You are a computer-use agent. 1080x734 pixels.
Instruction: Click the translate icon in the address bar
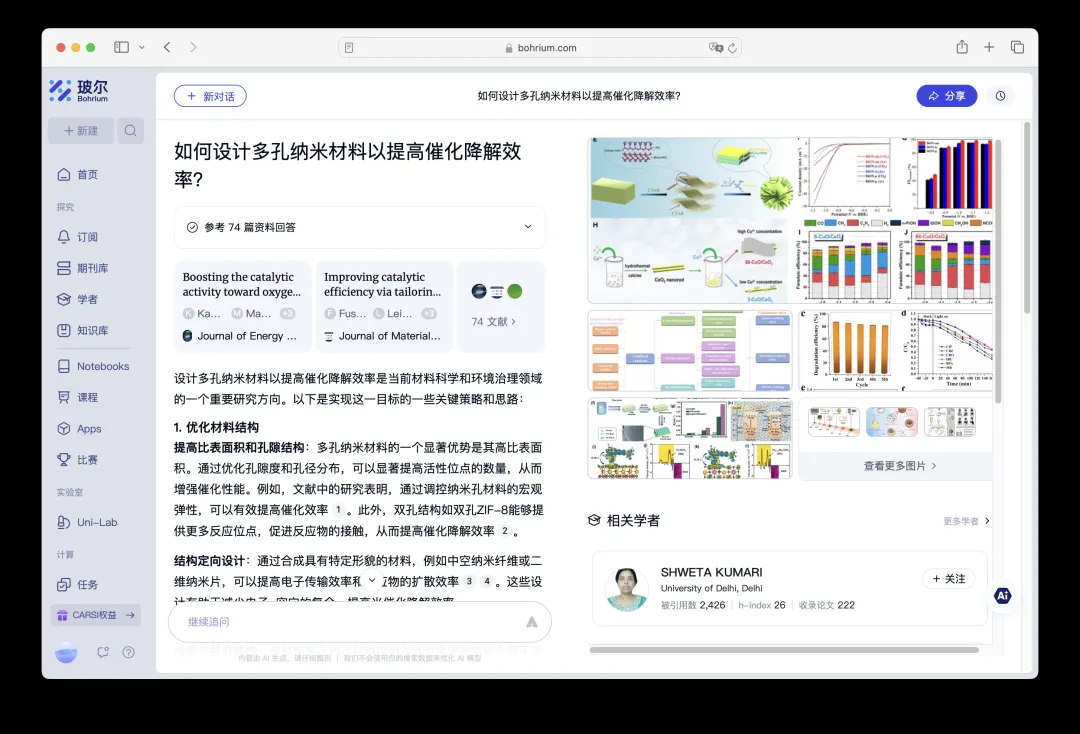pyautogui.click(x=716, y=48)
